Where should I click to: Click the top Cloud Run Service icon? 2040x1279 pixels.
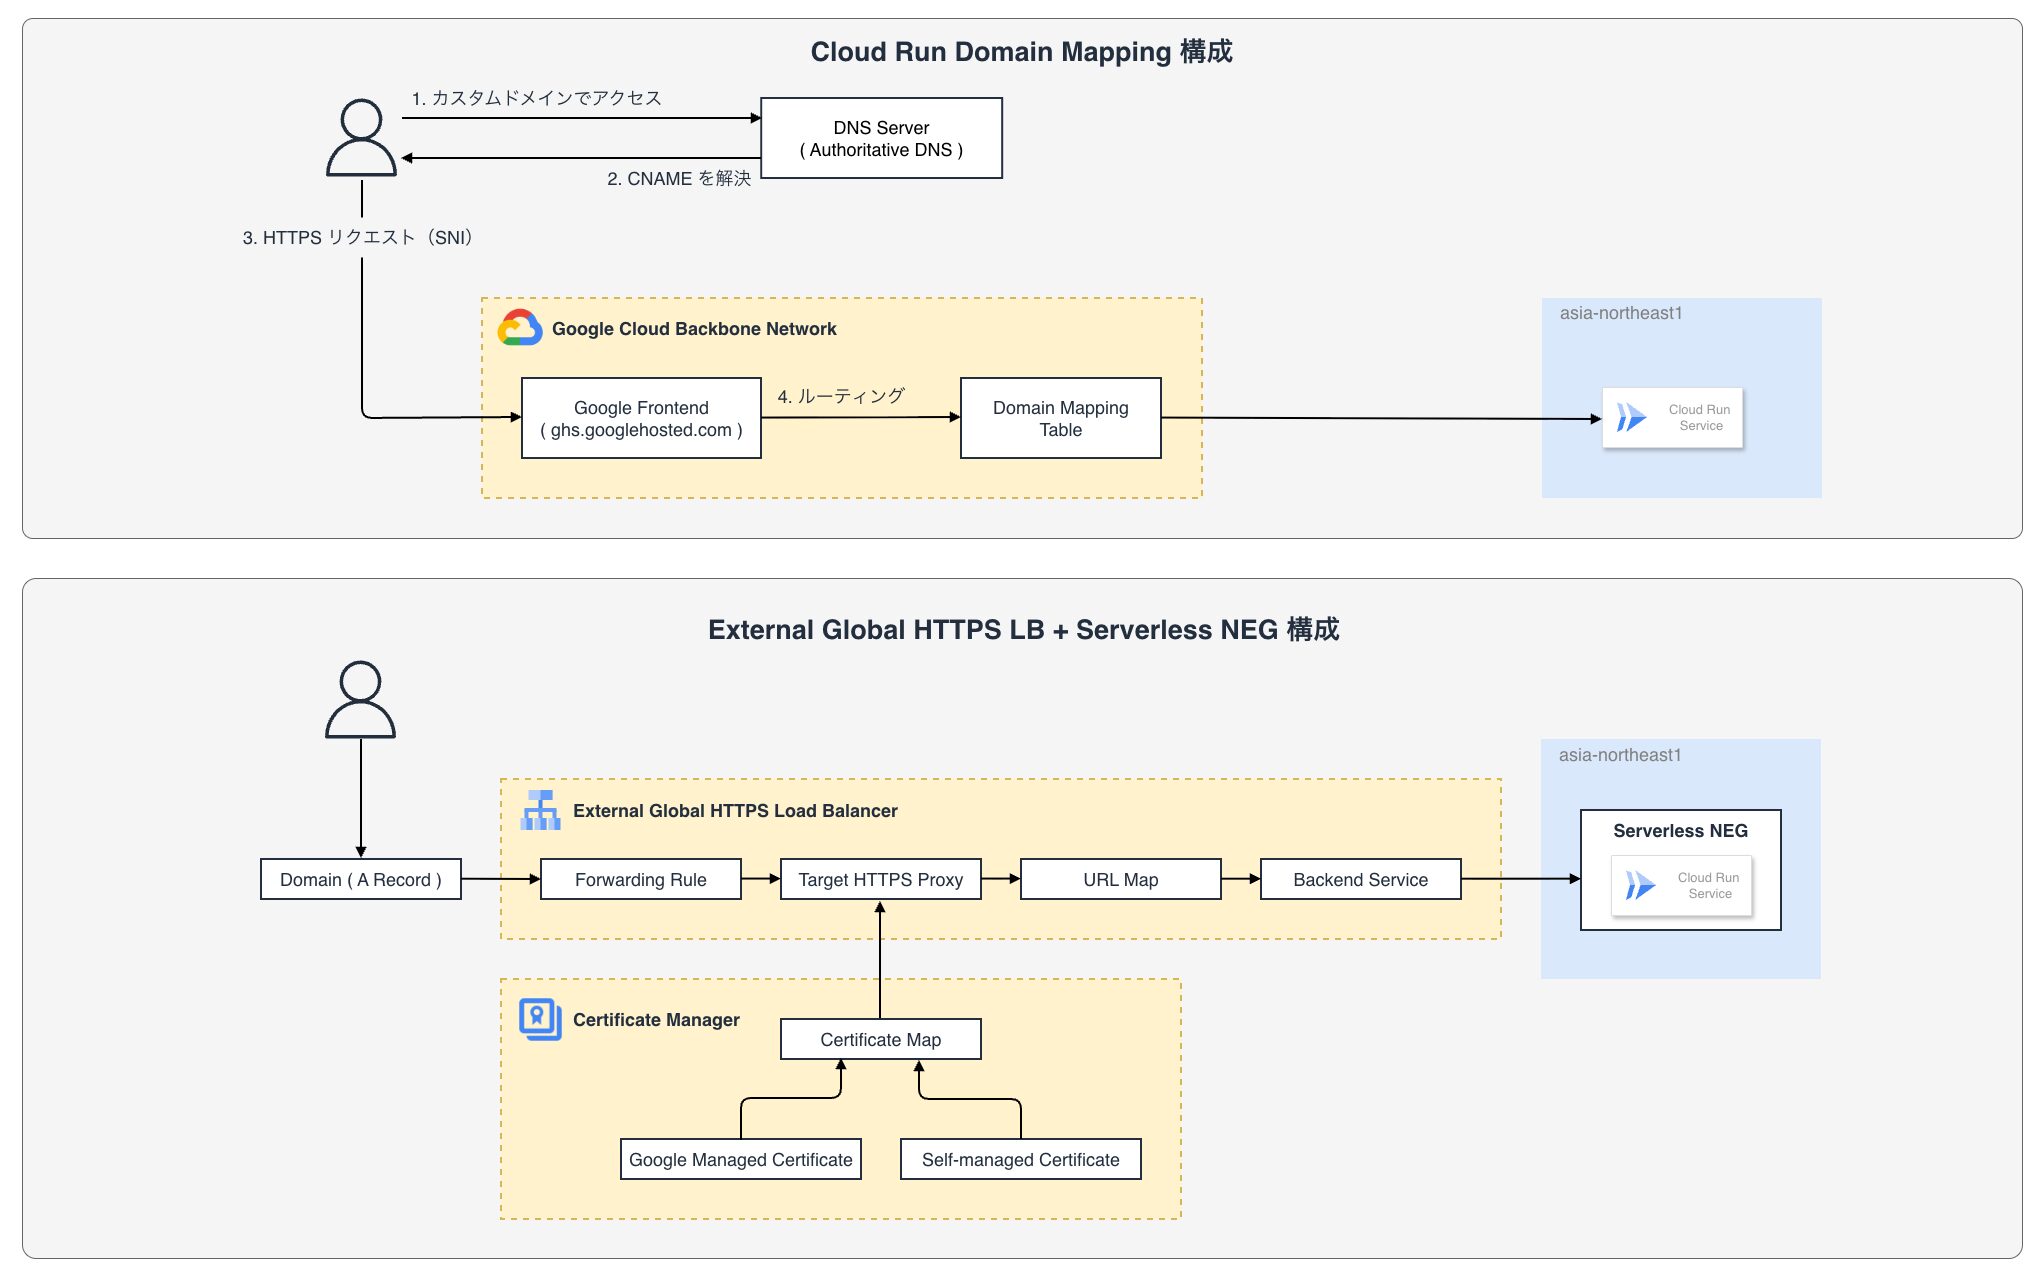[x=1632, y=417]
